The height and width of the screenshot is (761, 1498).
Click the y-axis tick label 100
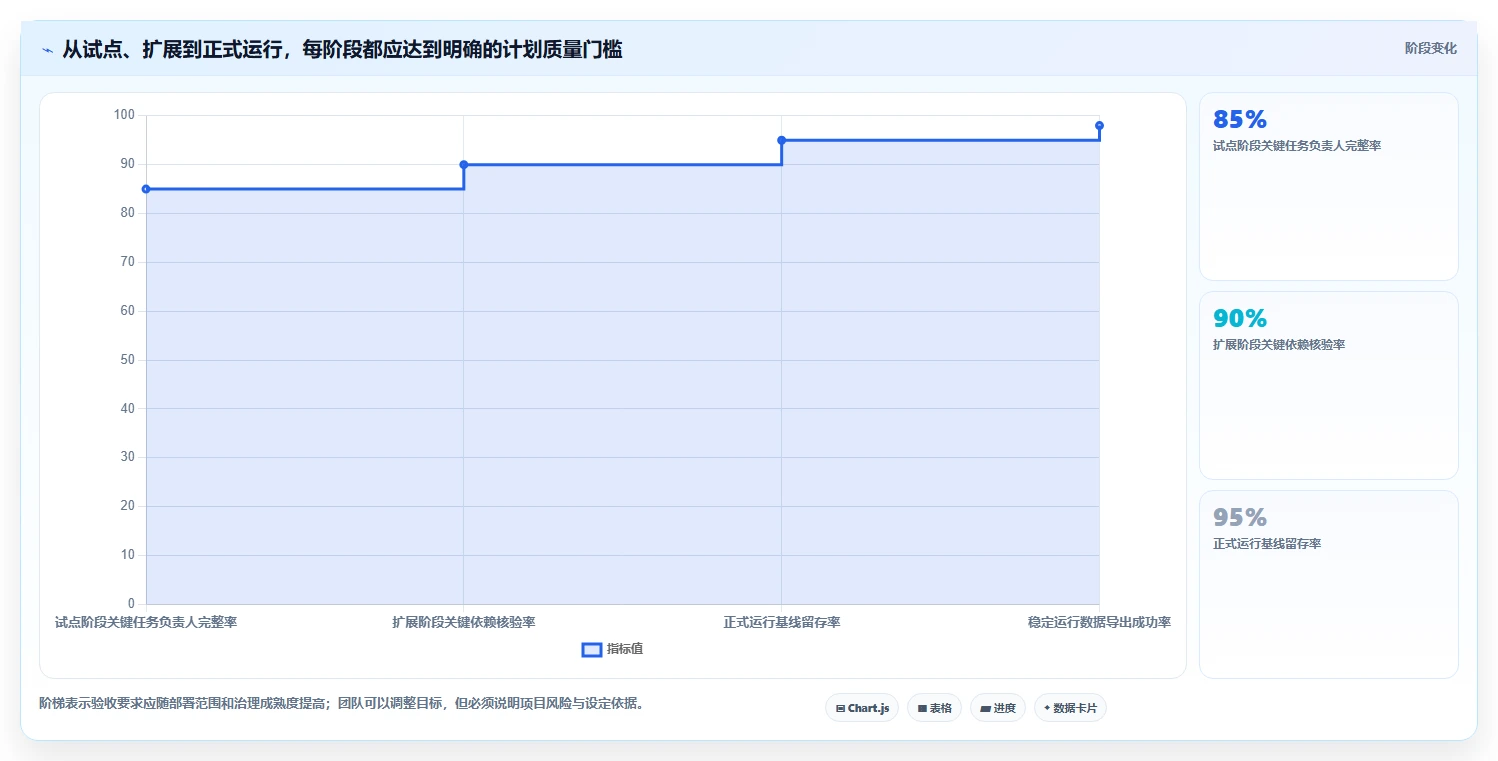124,115
